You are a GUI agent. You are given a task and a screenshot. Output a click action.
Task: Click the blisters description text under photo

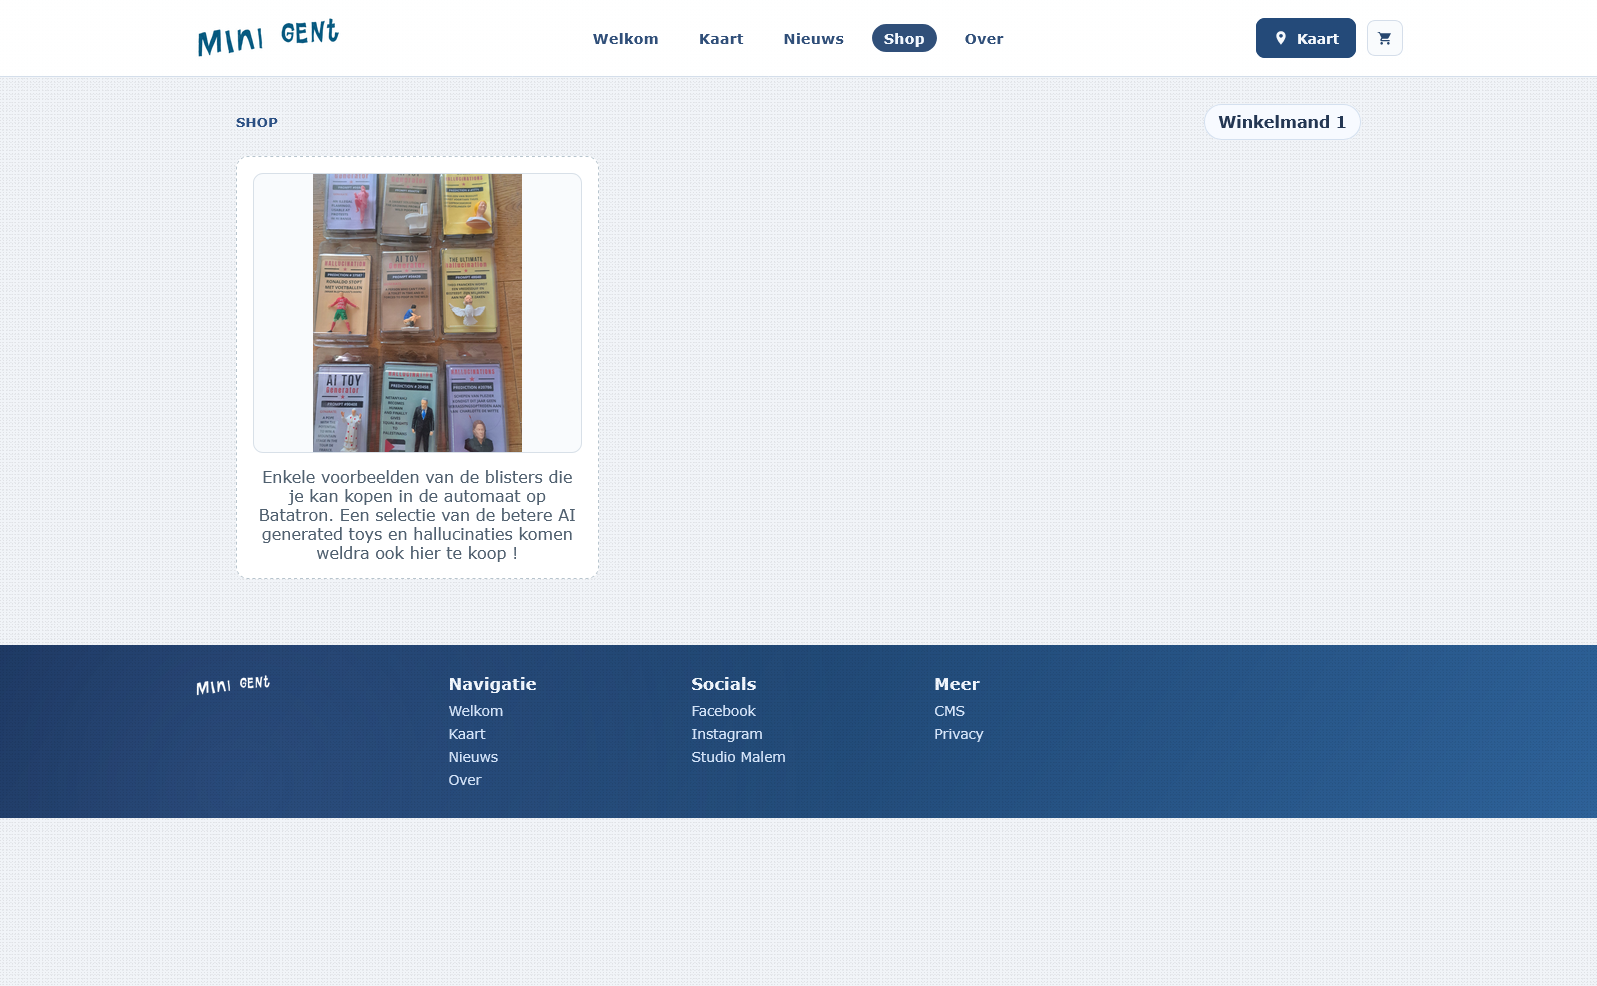click(417, 515)
